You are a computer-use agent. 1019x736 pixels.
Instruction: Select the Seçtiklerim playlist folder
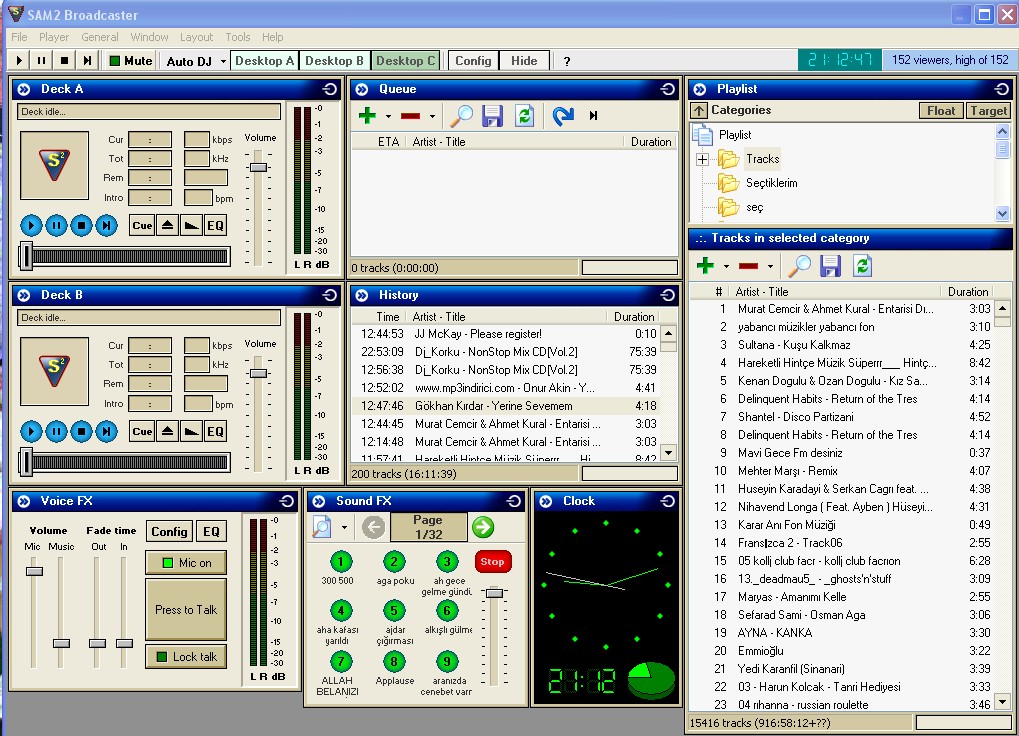(x=771, y=183)
